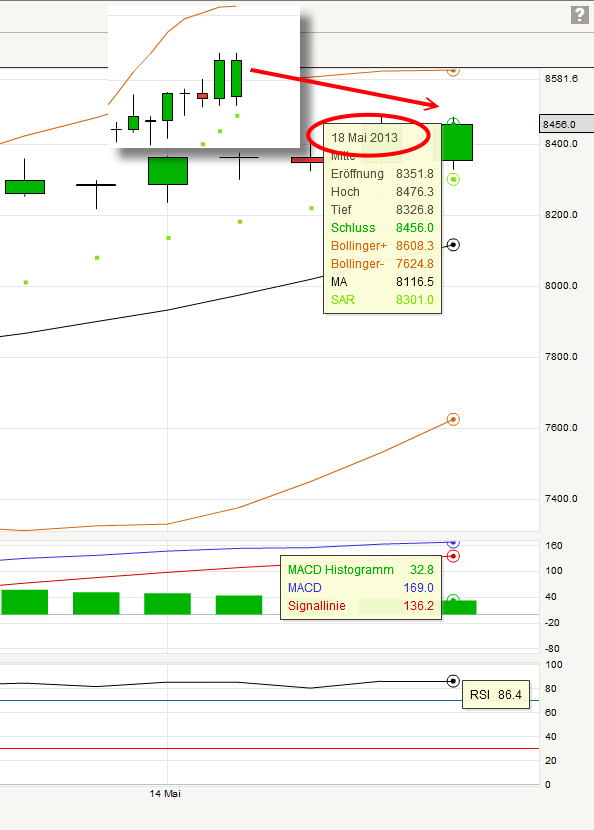Click the 8400.0 price axis label

coord(561,143)
